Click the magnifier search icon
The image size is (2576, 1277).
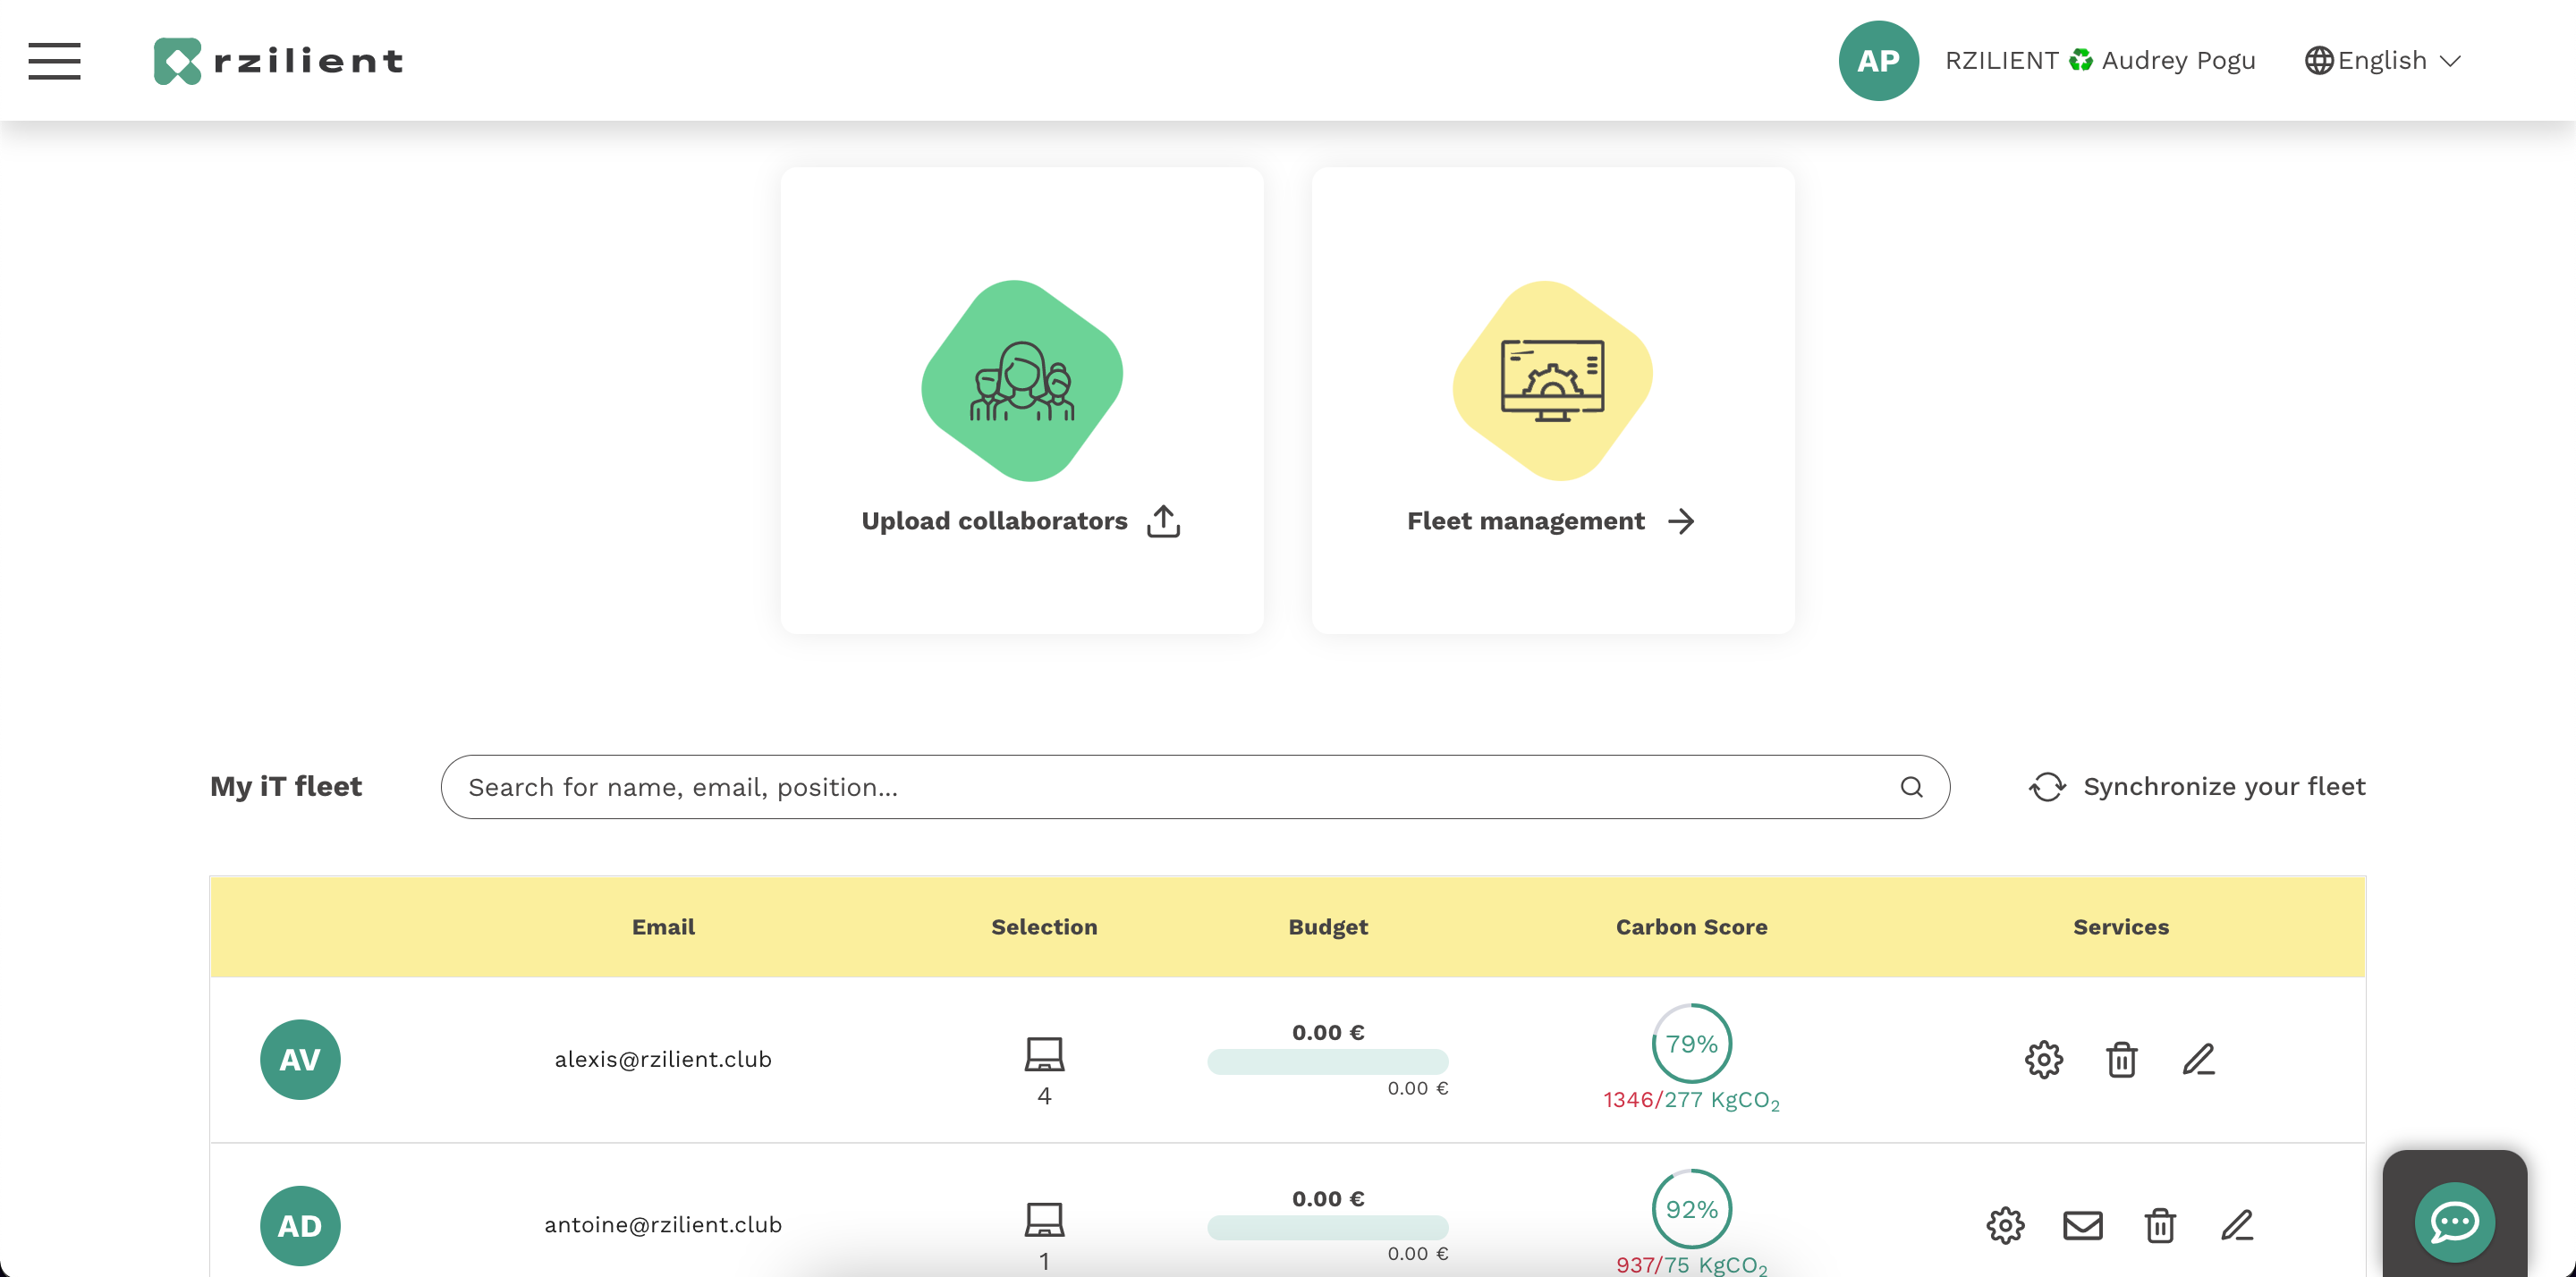(1911, 787)
